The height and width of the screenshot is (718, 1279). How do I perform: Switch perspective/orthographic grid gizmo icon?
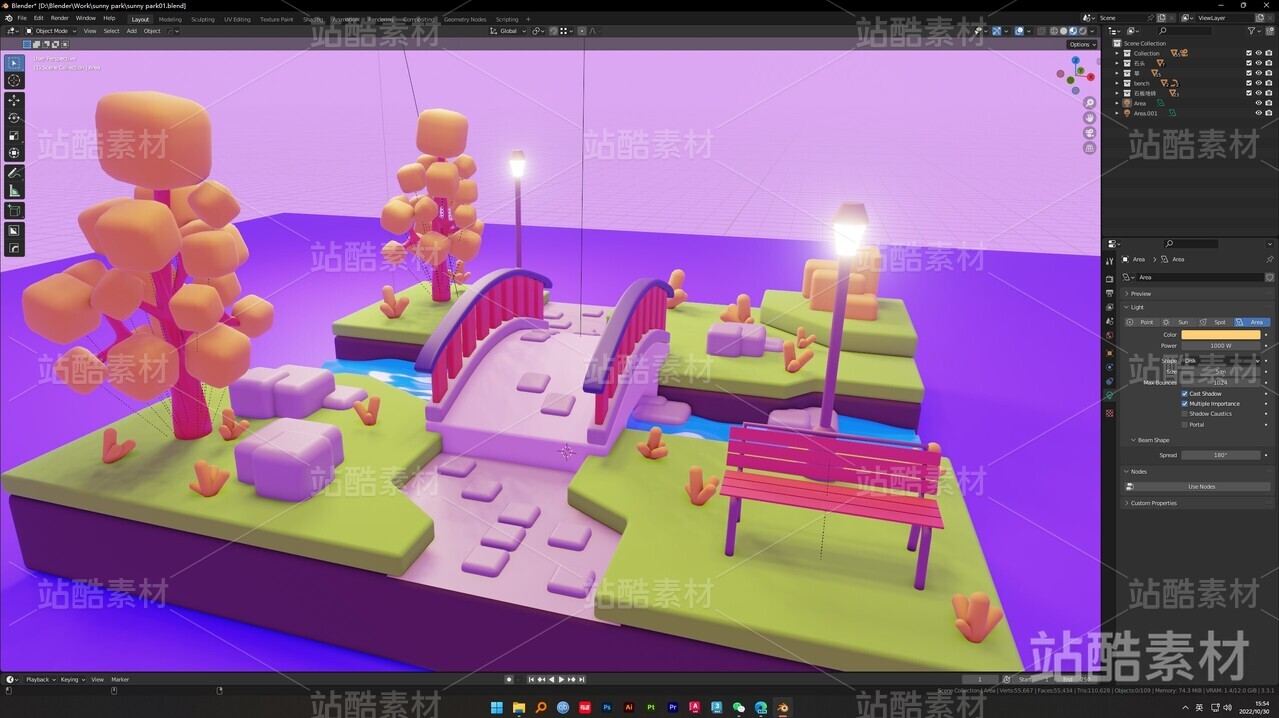[x=1089, y=148]
